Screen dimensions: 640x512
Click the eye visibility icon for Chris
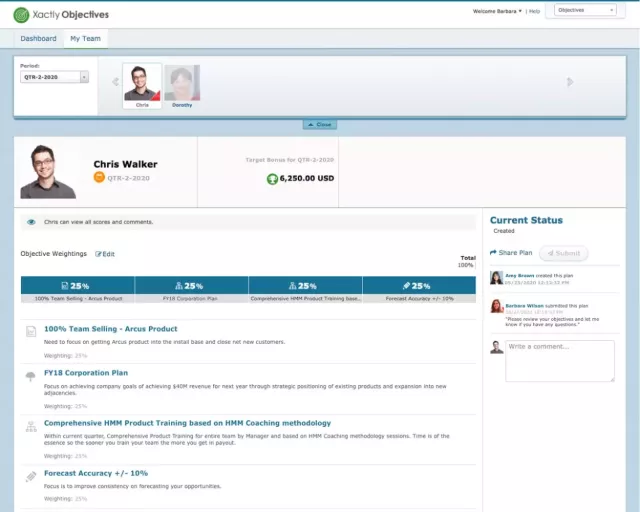click(x=32, y=222)
